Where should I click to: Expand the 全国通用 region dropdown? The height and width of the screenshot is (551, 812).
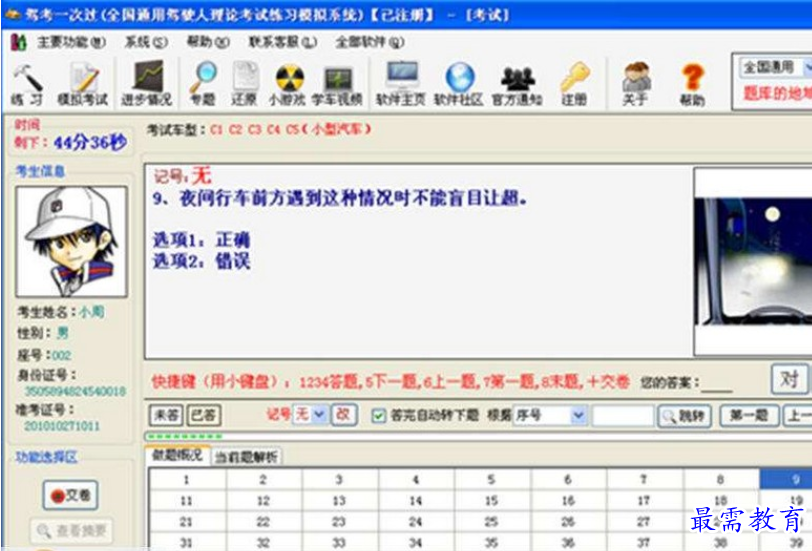pyautogui.click(x=807, y=67)
